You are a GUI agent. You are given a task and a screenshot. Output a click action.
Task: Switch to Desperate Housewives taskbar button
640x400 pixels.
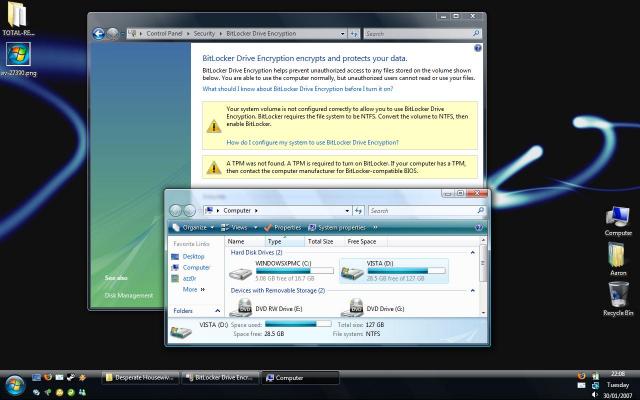point(140,378)
